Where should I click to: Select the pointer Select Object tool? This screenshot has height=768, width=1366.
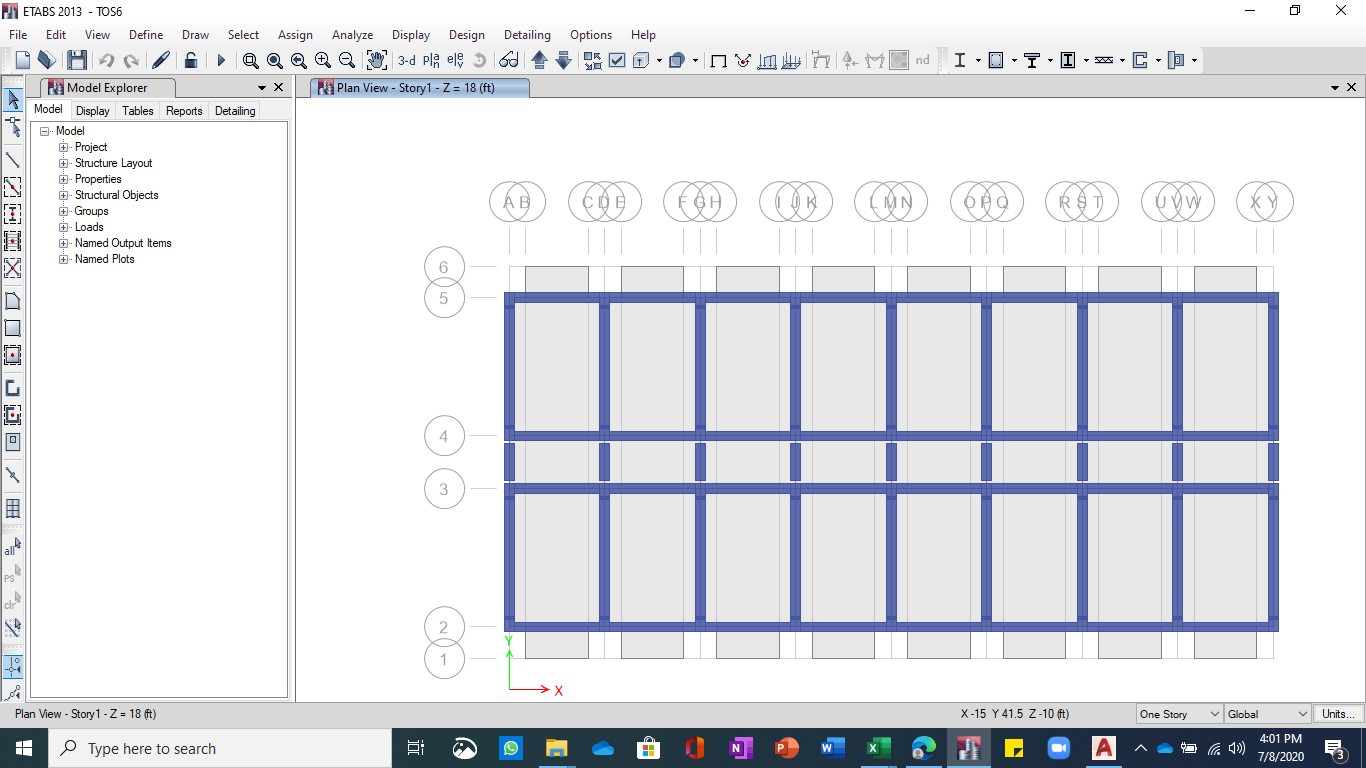pyautogui.click(x=13, y=99)
